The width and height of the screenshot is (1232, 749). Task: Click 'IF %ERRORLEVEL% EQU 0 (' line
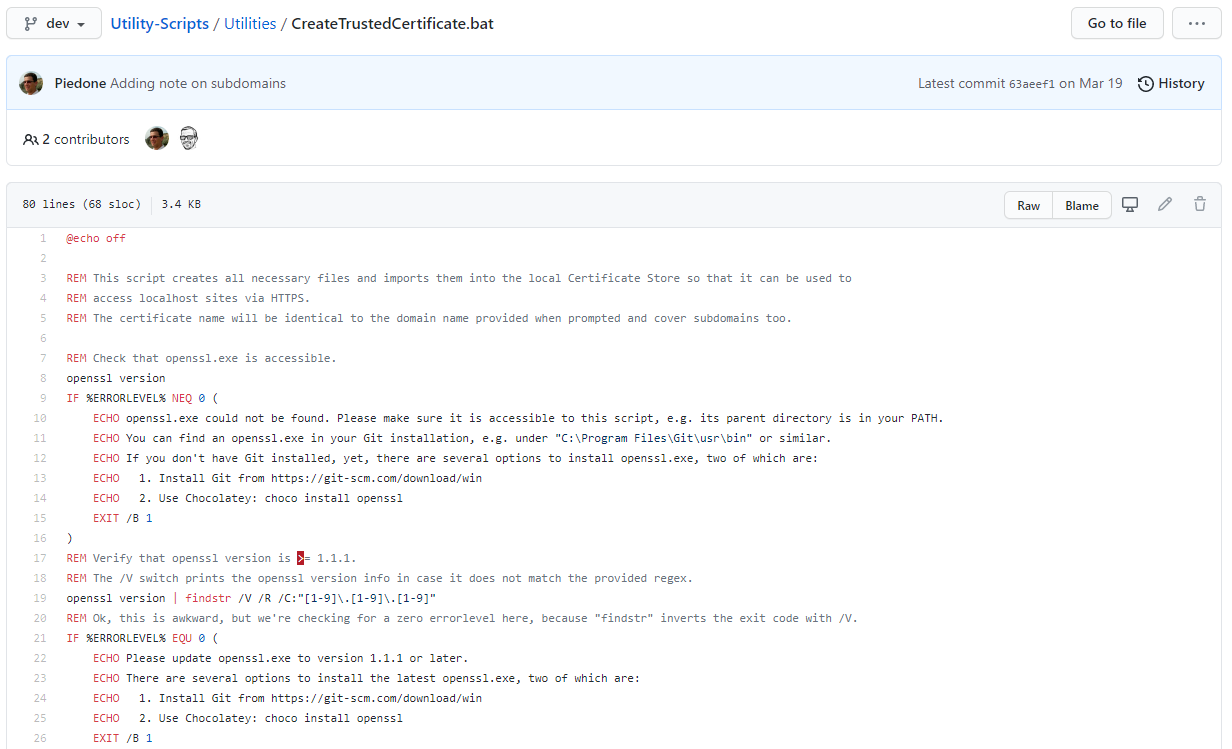[141, 638]
